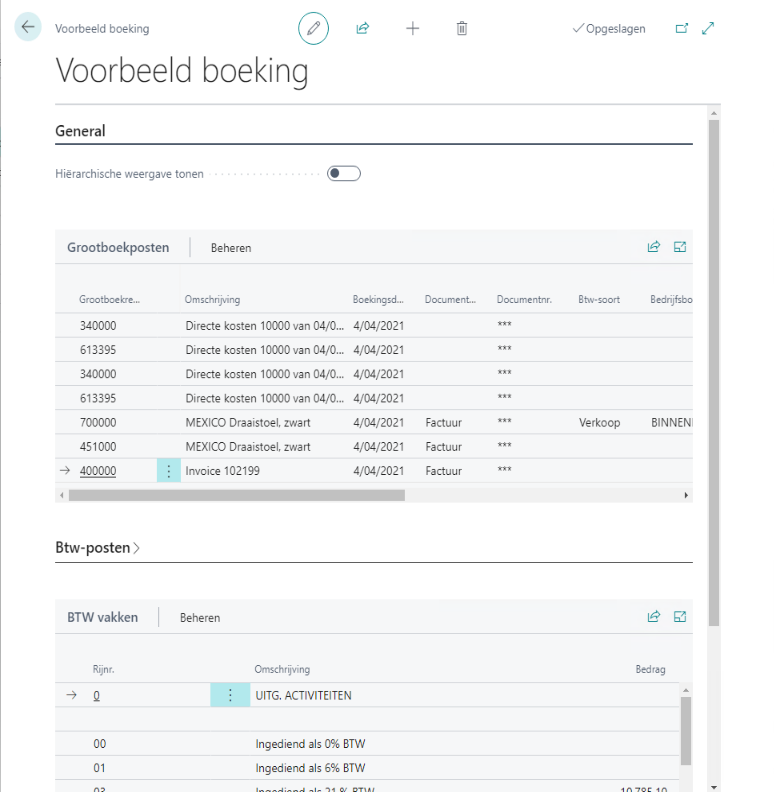This screenshot has width=774, height=792.
Task: Toggle Hiërarchische weergave tonen switch
Action: point(344,174)
